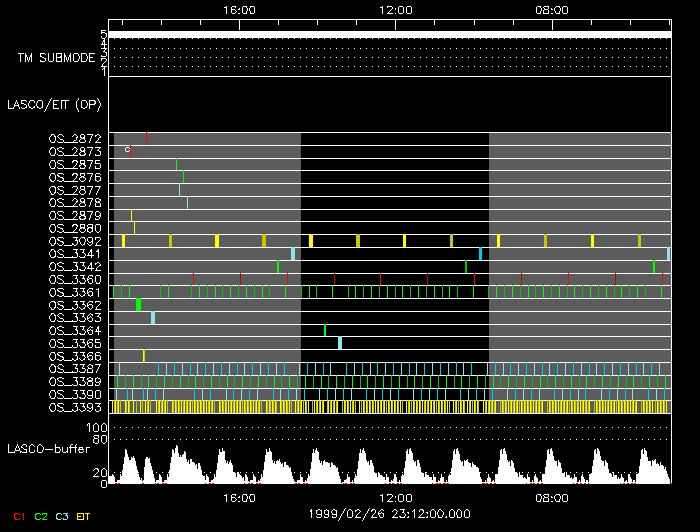700x532 pixels.
Task: Select the OS_3092 row label
Action: pyautogui.click(x=75, y=241)
